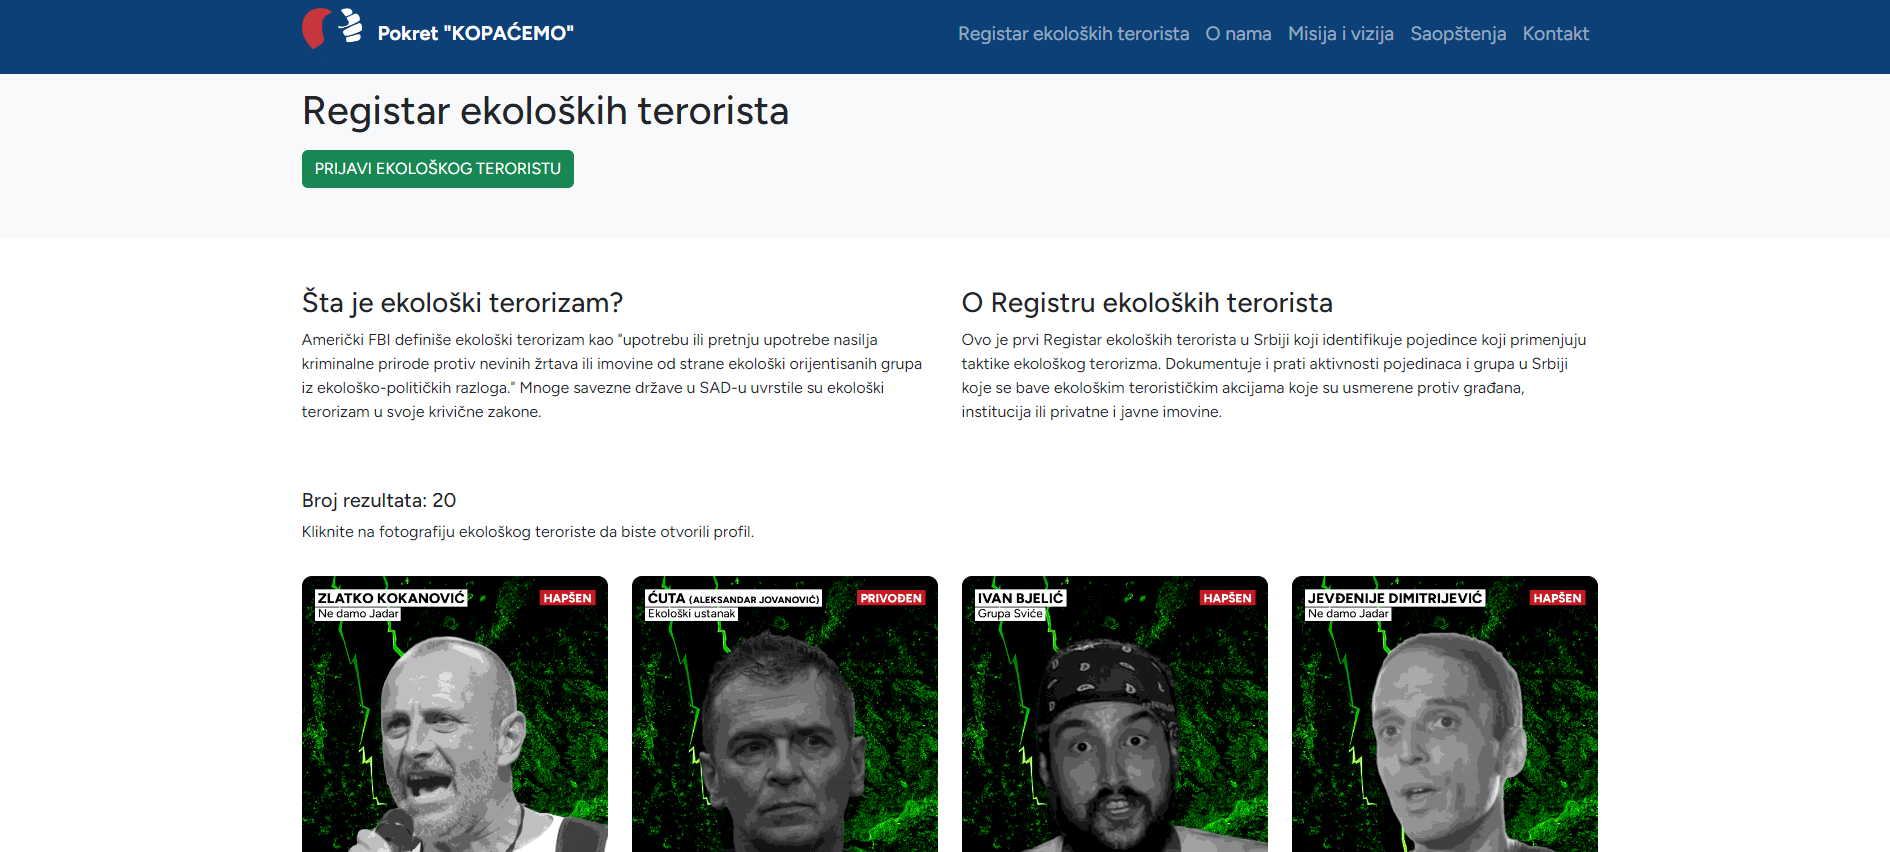
Task: Open Registar ekoloških terorista menu item
Action: [x=1073, y=34]
